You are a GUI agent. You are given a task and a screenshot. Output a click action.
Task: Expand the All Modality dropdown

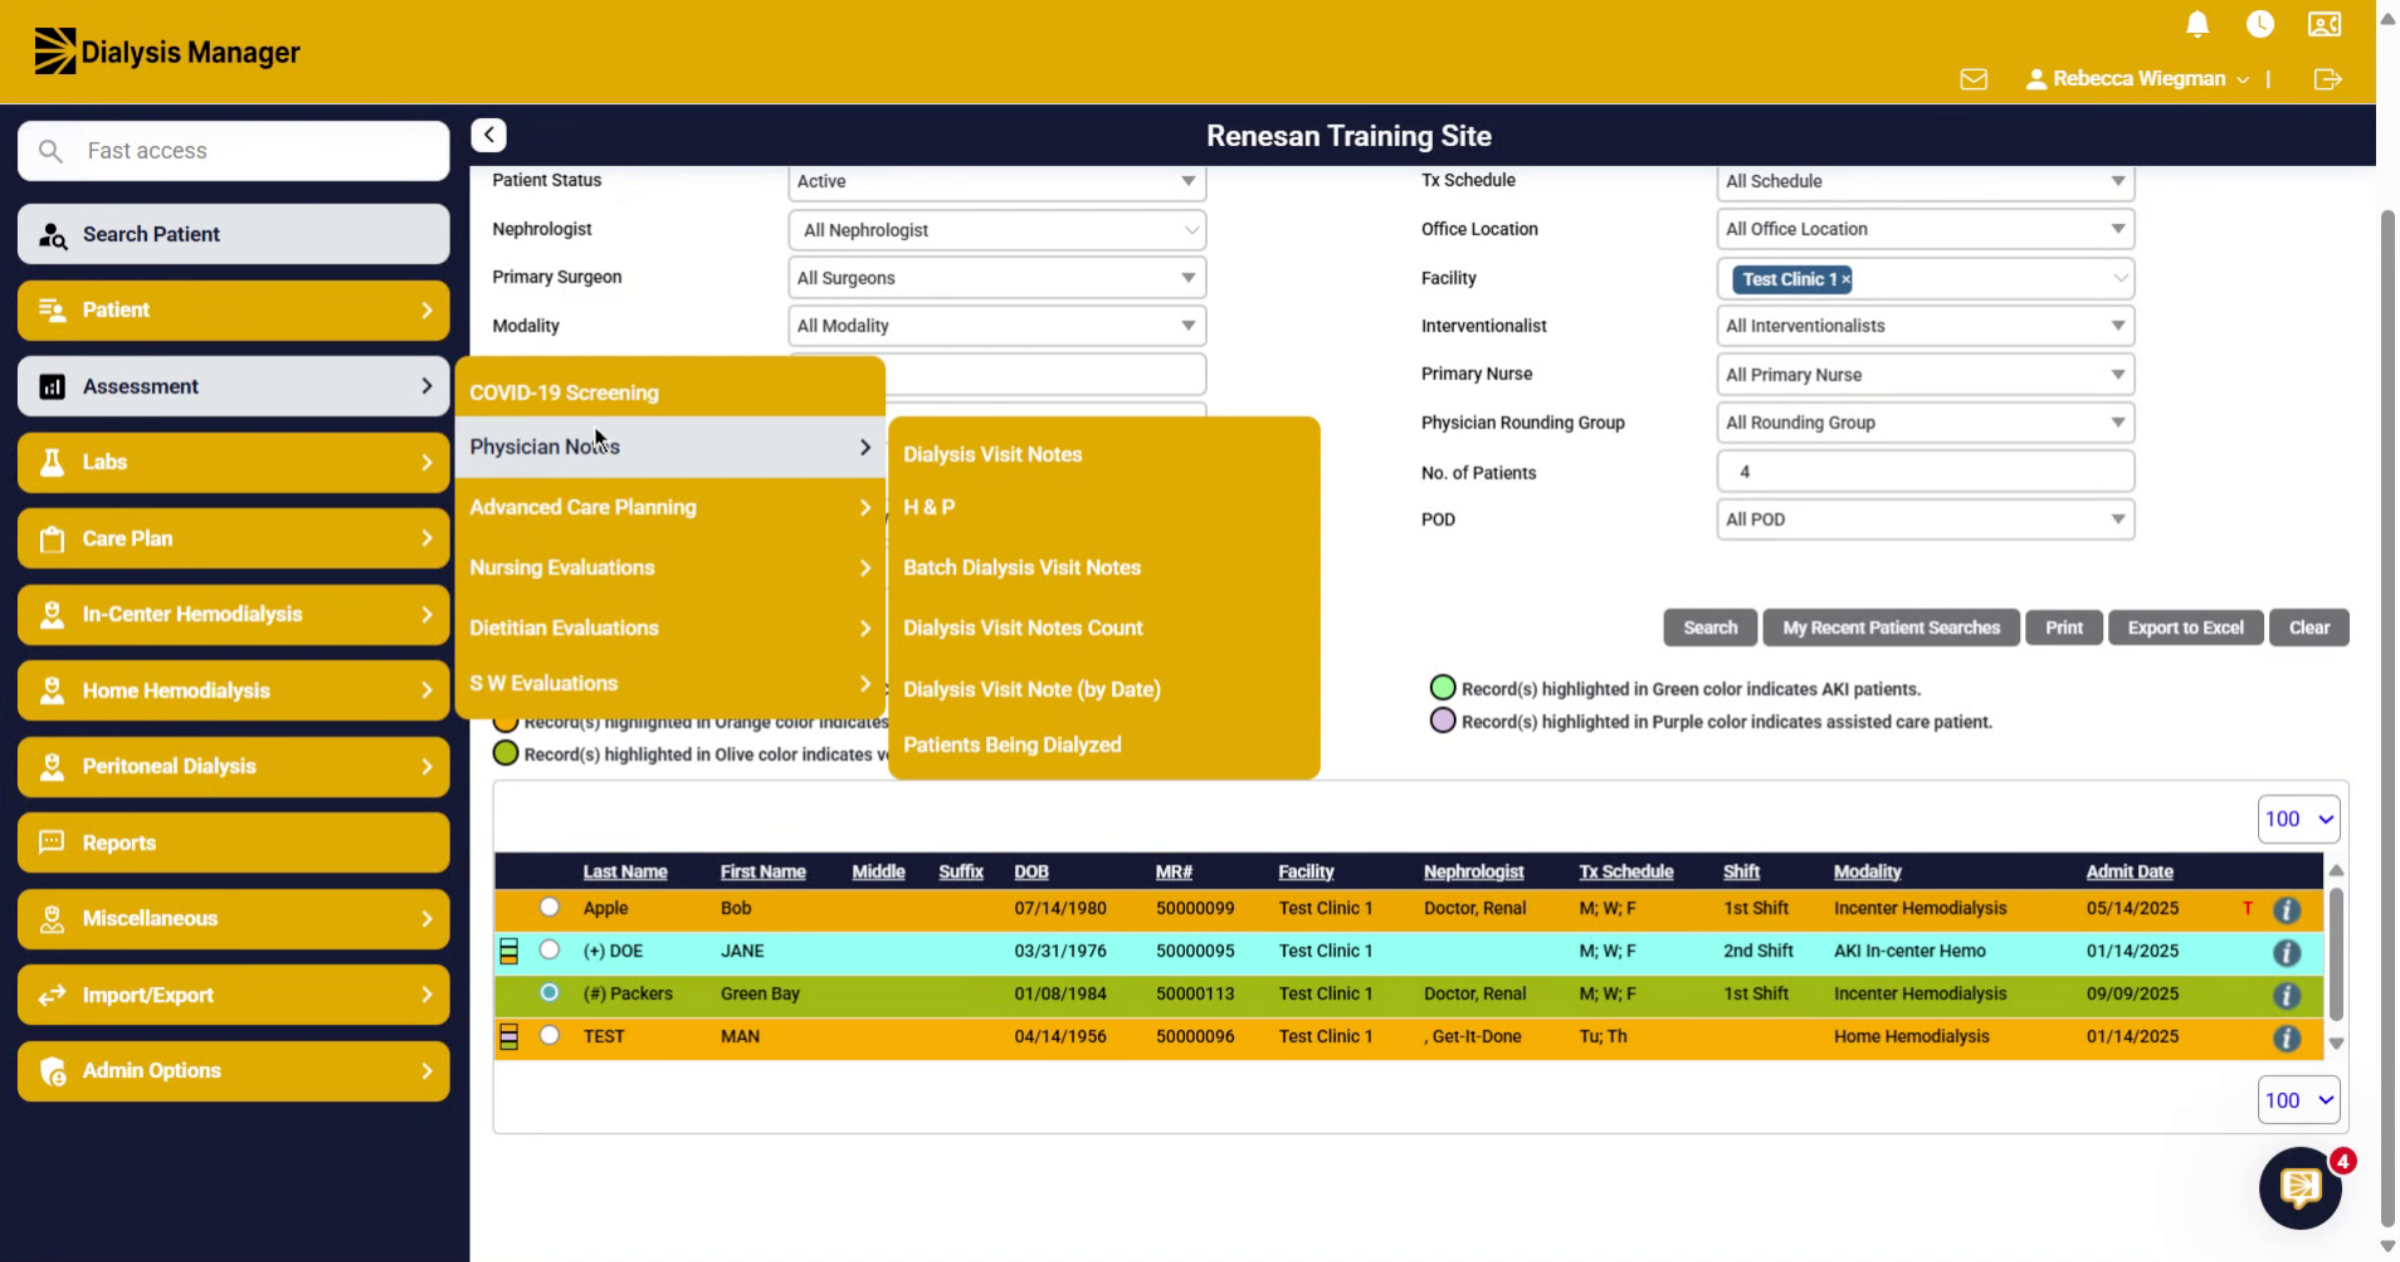click(x=997, y=326)
